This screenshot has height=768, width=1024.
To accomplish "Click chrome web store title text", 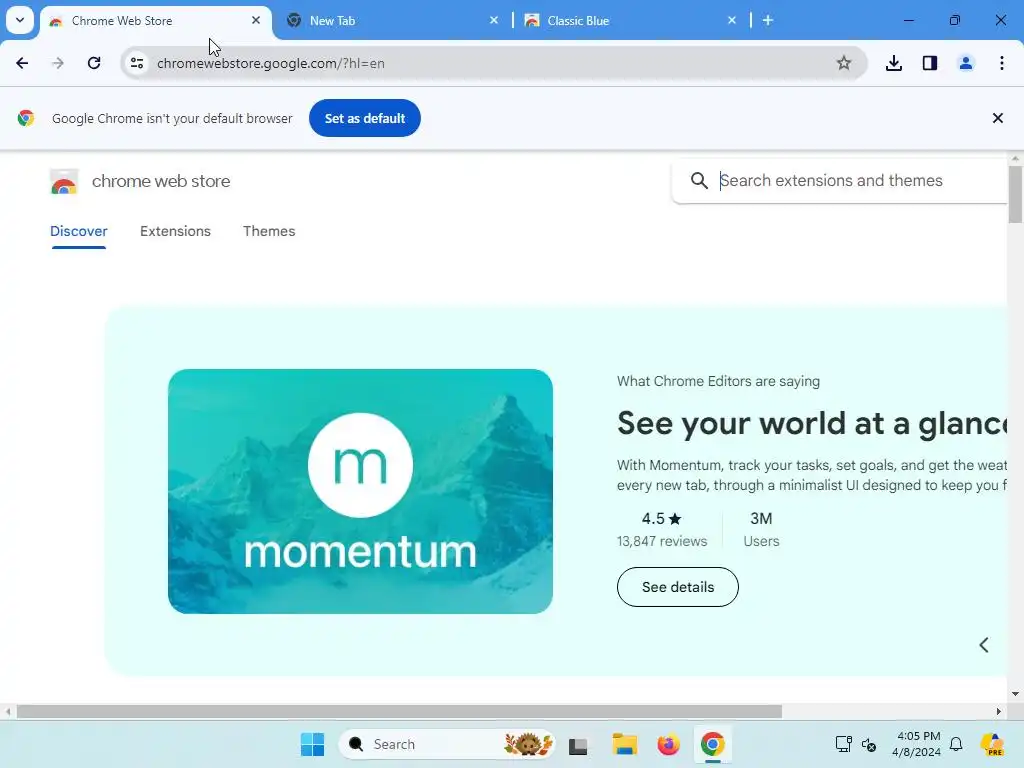I will point(161,181).
